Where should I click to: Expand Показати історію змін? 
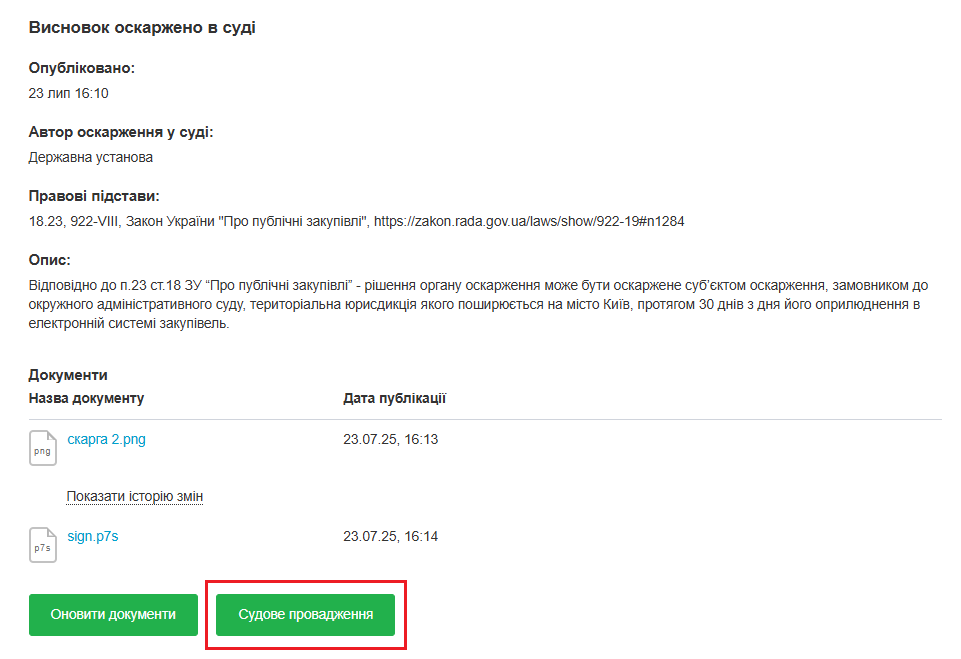click(135, 496)
